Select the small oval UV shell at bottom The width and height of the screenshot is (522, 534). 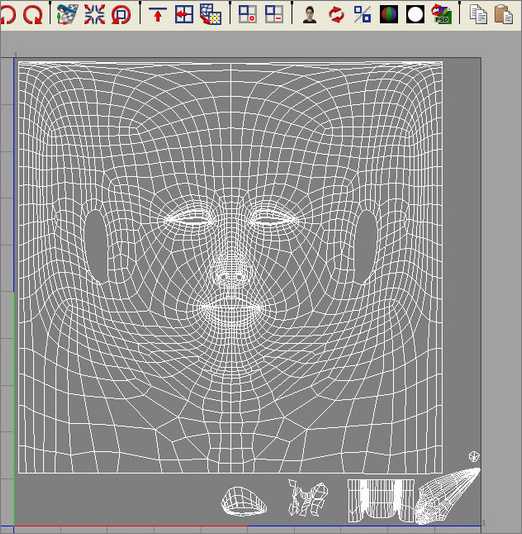pos(244,501)
